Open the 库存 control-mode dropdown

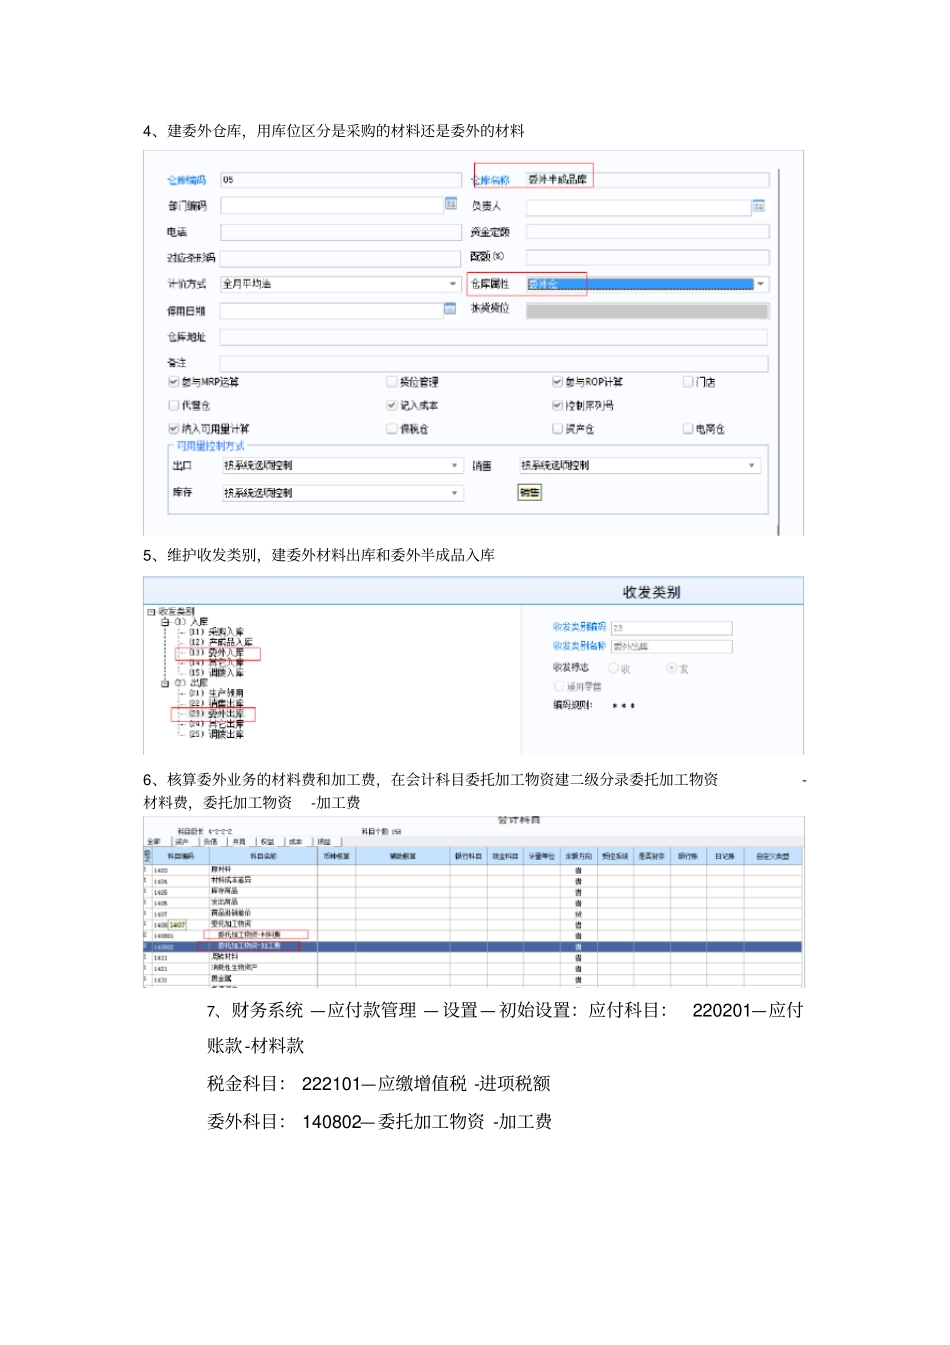tap(454, 493)
